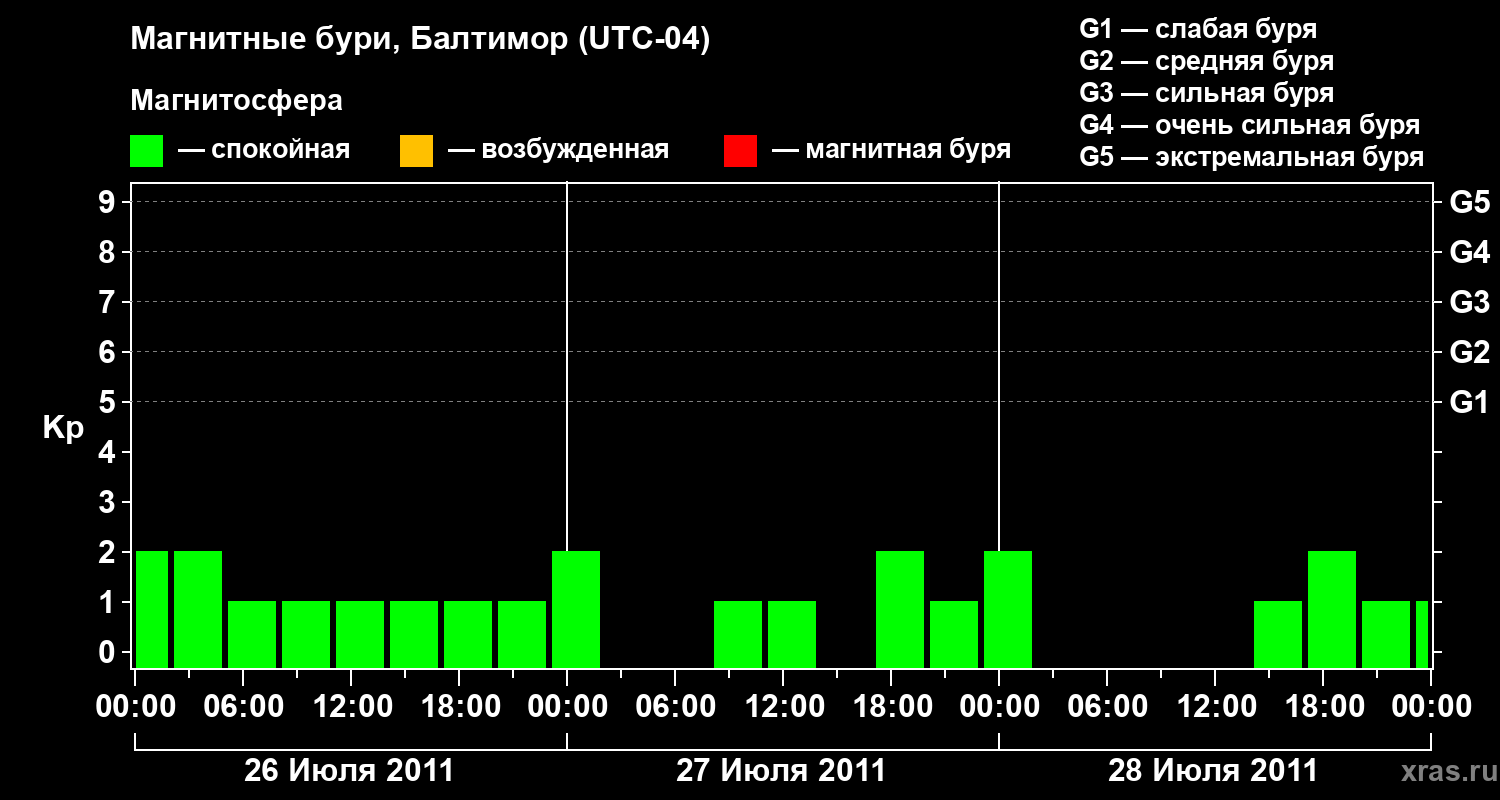Image resolution: width=1500 pixels, height=800 pixels.
Task: Click the 18:00 label of 26 Июля
Action: (459, 707)
